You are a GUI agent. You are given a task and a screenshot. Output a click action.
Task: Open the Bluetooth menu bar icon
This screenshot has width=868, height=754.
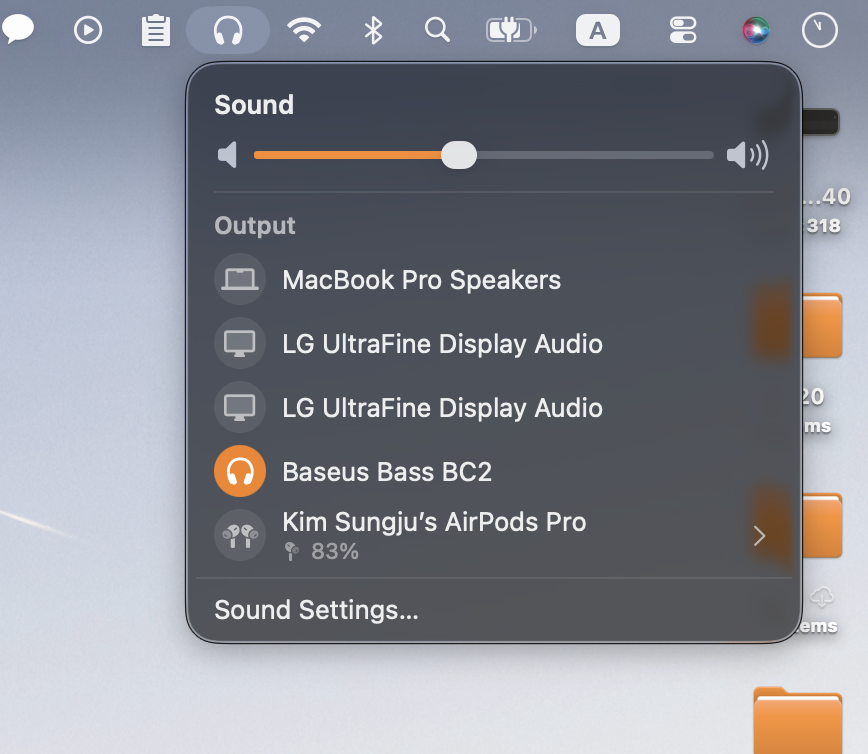point(373,30)
